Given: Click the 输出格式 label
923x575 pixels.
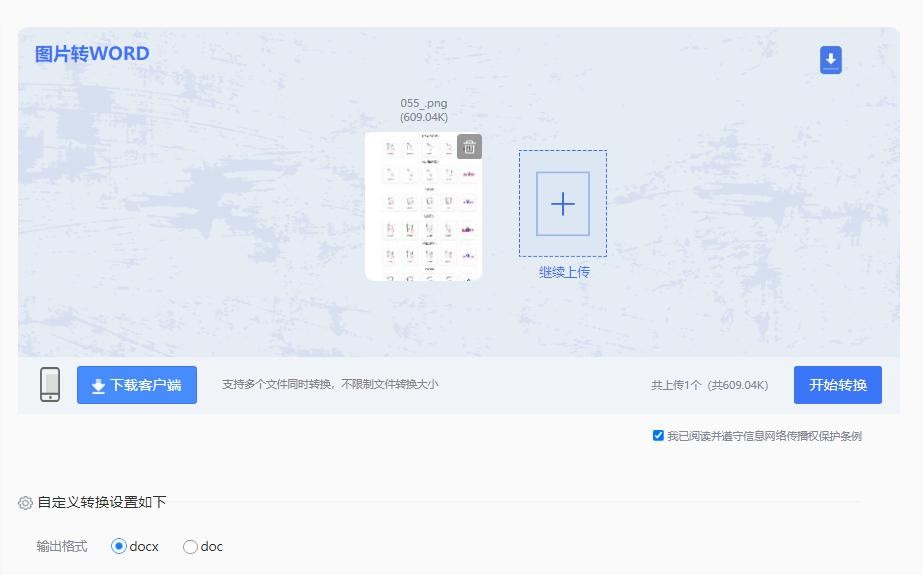Looking at the screenshot, I should pyautogui.click(x=62, y=546).
